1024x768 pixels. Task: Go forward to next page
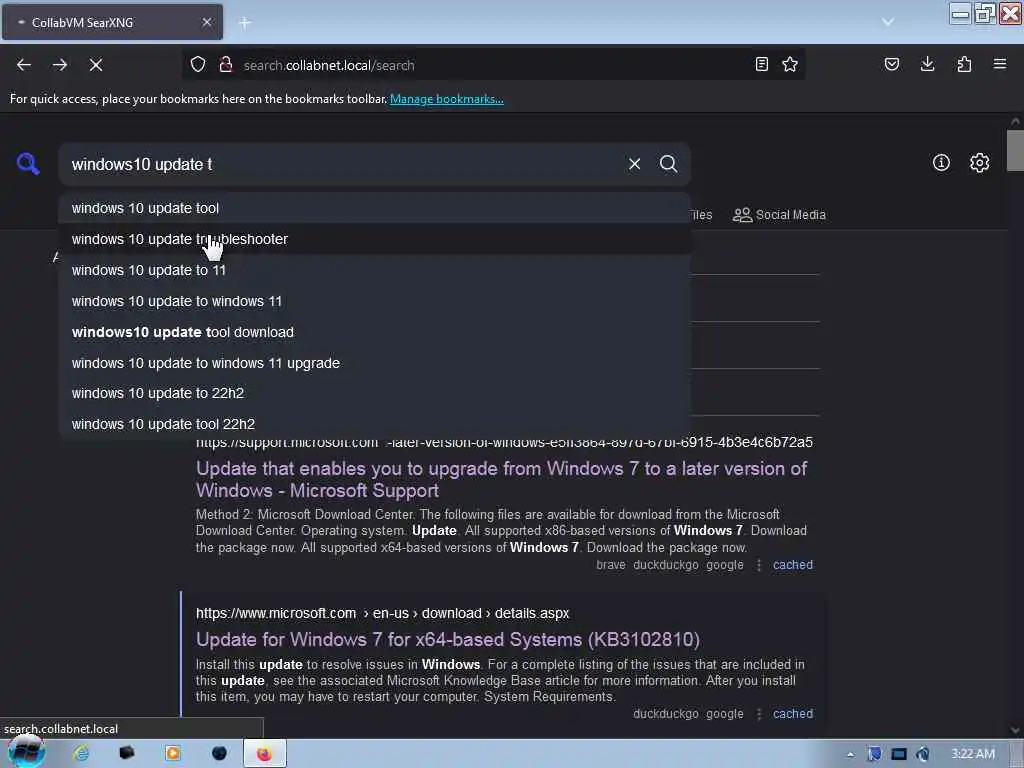(60, 65)
